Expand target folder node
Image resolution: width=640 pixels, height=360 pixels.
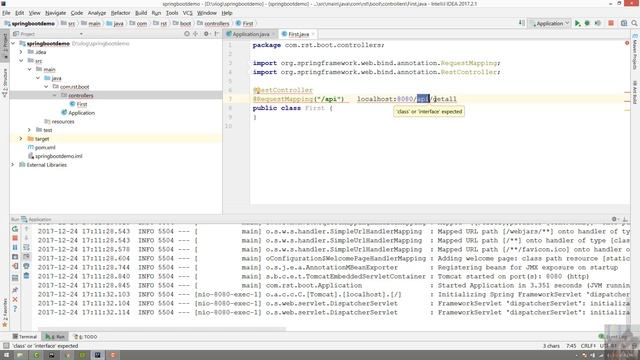point(21,139)
